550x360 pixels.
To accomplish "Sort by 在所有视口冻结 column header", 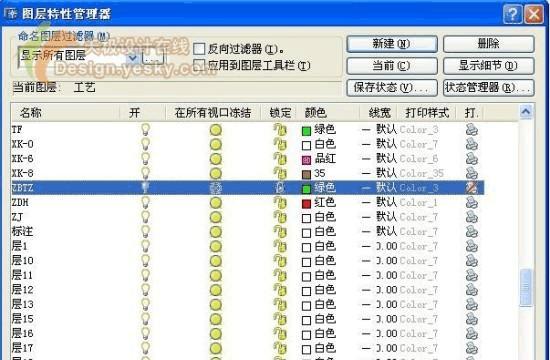I will click(213, 113).
